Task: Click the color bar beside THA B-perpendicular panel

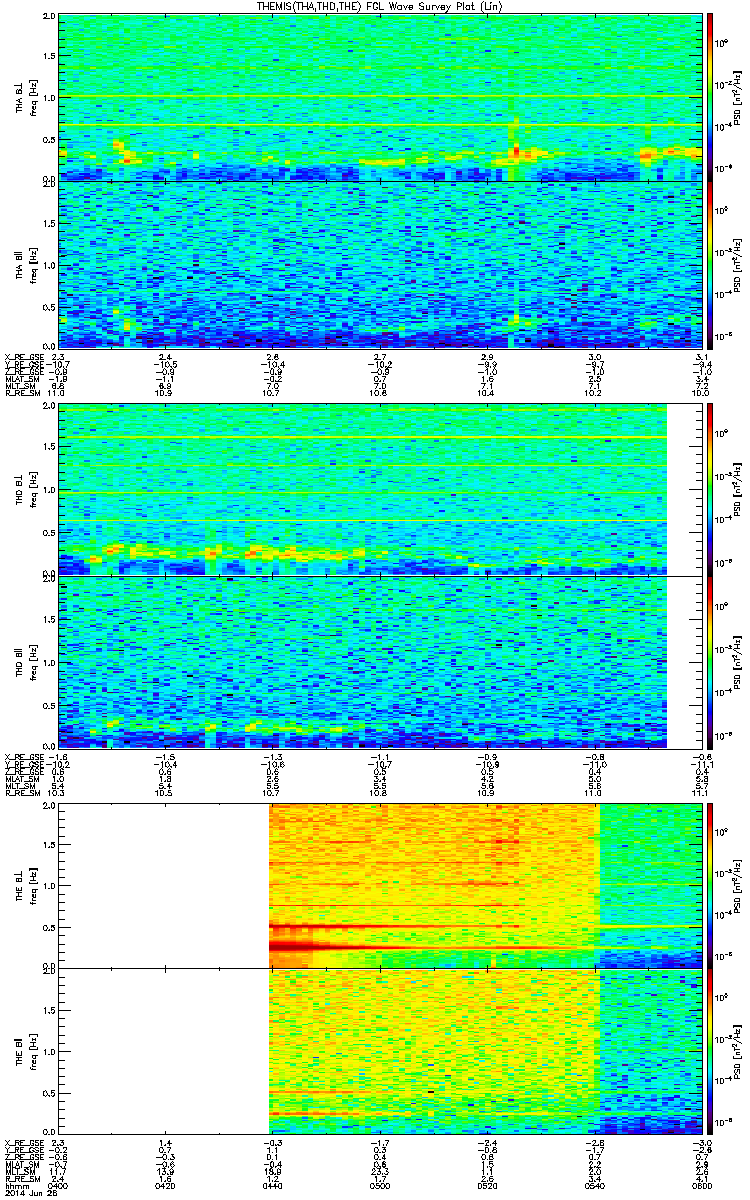Action: 710,97
